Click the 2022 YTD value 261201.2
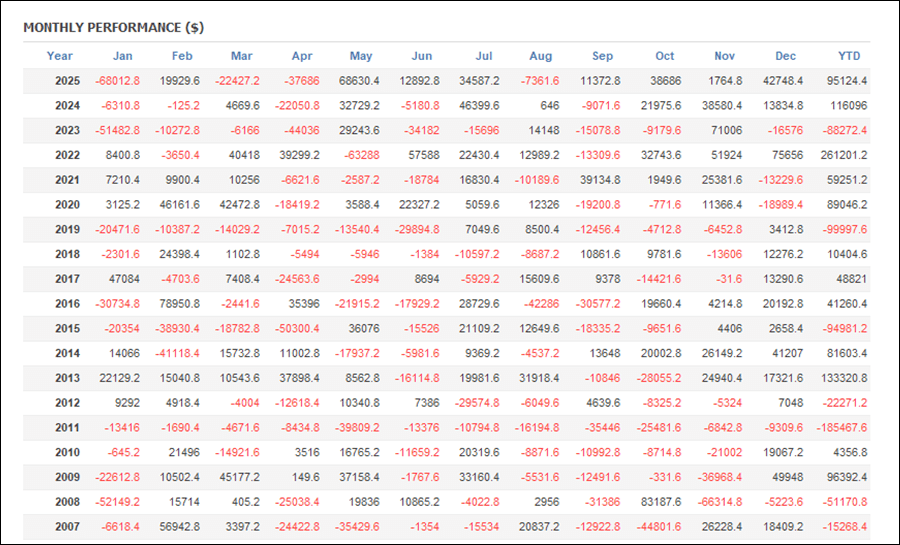Screen dimensions: 900x545 [x=844, y=155]
